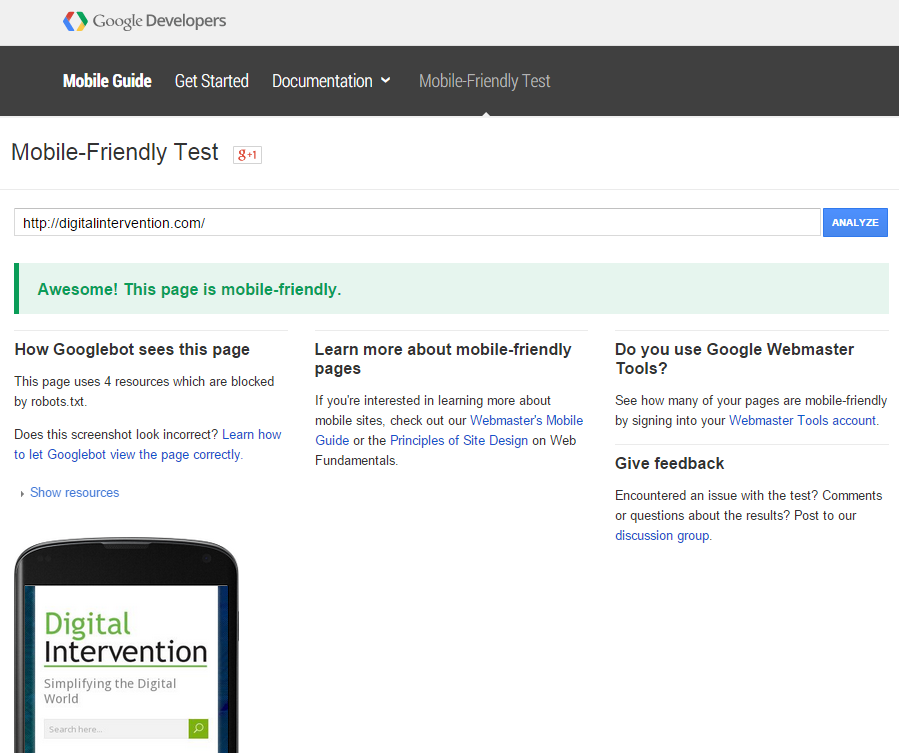Image resolution: width=899 pixels, height=753 pixels.
Task: Click the 'How Googlebot sees this page' heading
Action: coord(132,349)
